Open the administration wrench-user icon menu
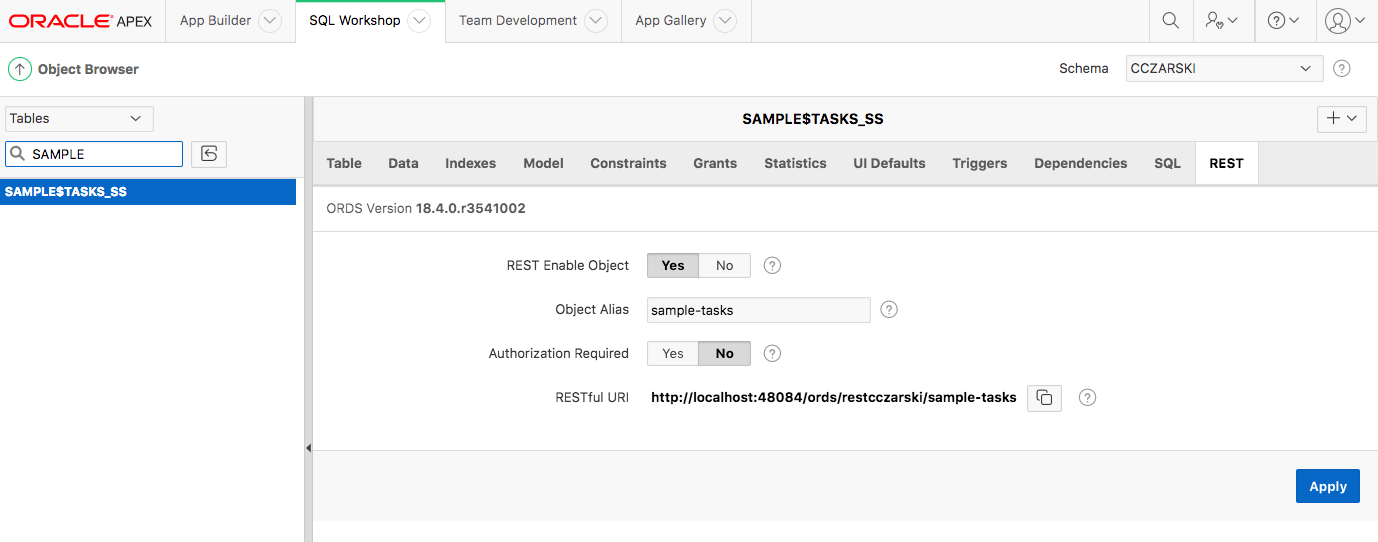 [1221, 20]
